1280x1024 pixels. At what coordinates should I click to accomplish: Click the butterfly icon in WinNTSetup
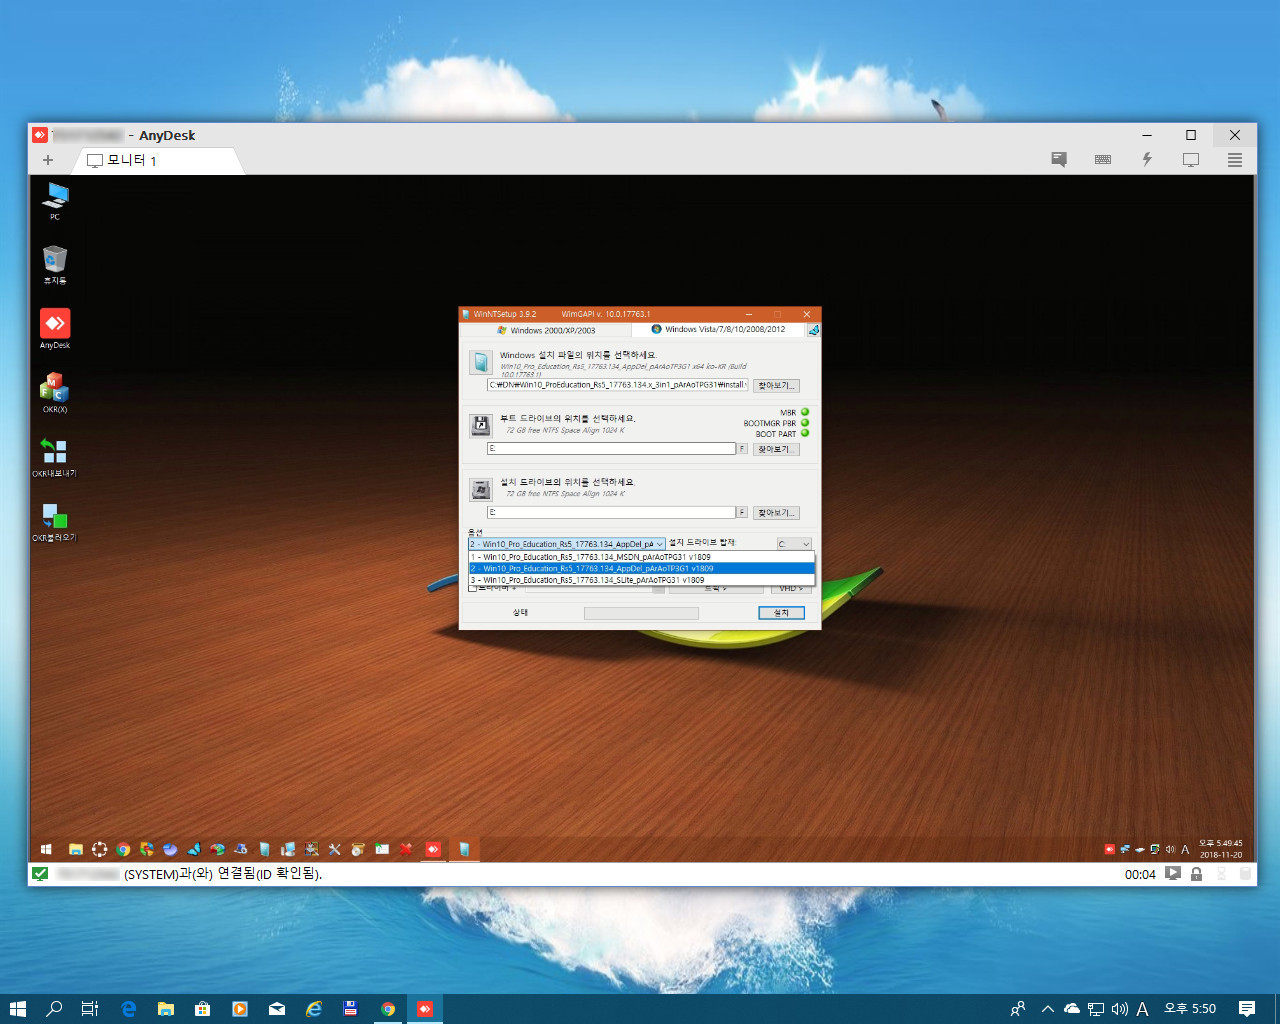point(814,330)
